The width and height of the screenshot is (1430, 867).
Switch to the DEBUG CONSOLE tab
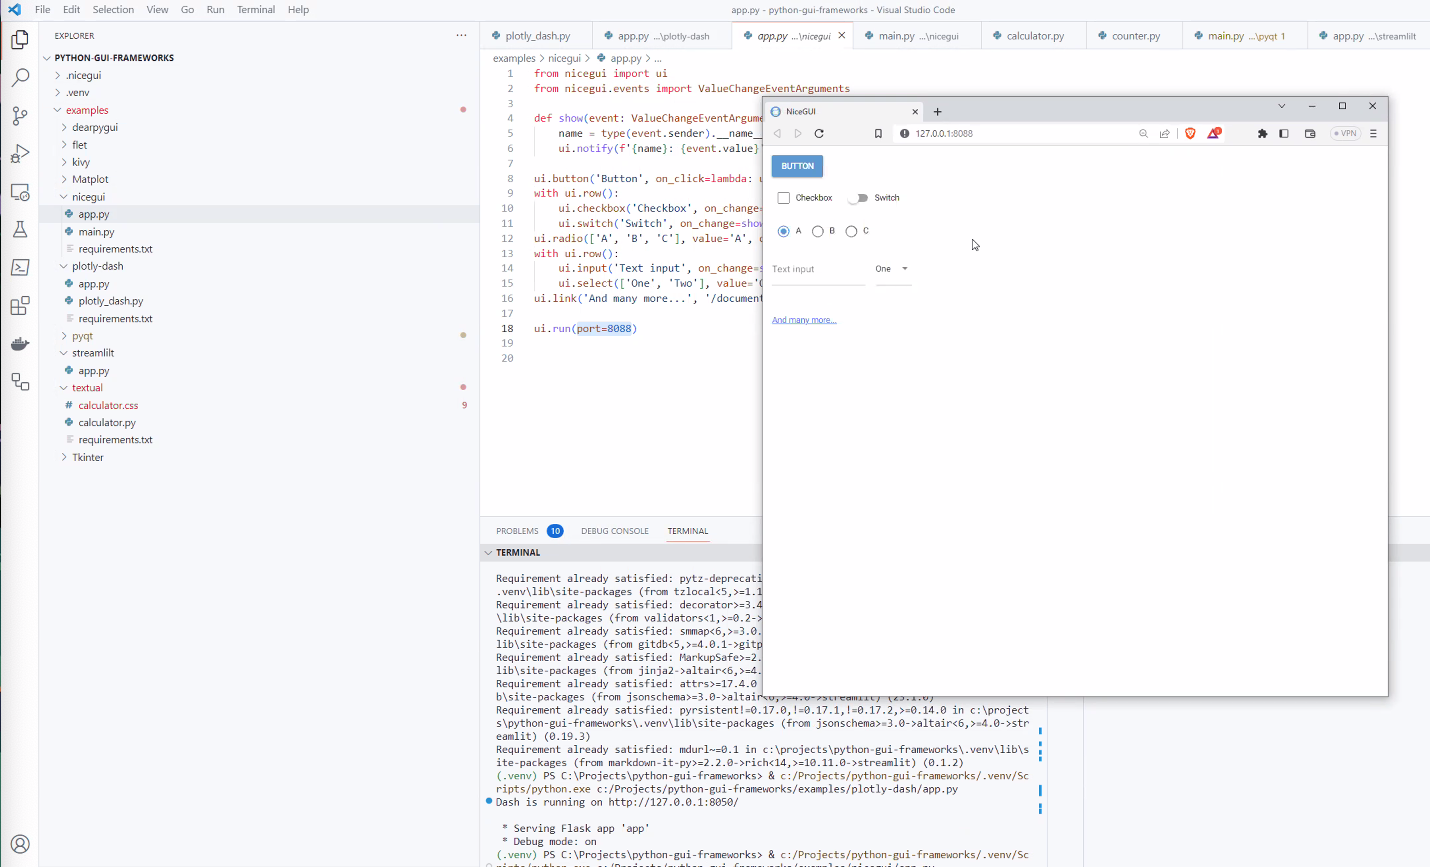615,531
